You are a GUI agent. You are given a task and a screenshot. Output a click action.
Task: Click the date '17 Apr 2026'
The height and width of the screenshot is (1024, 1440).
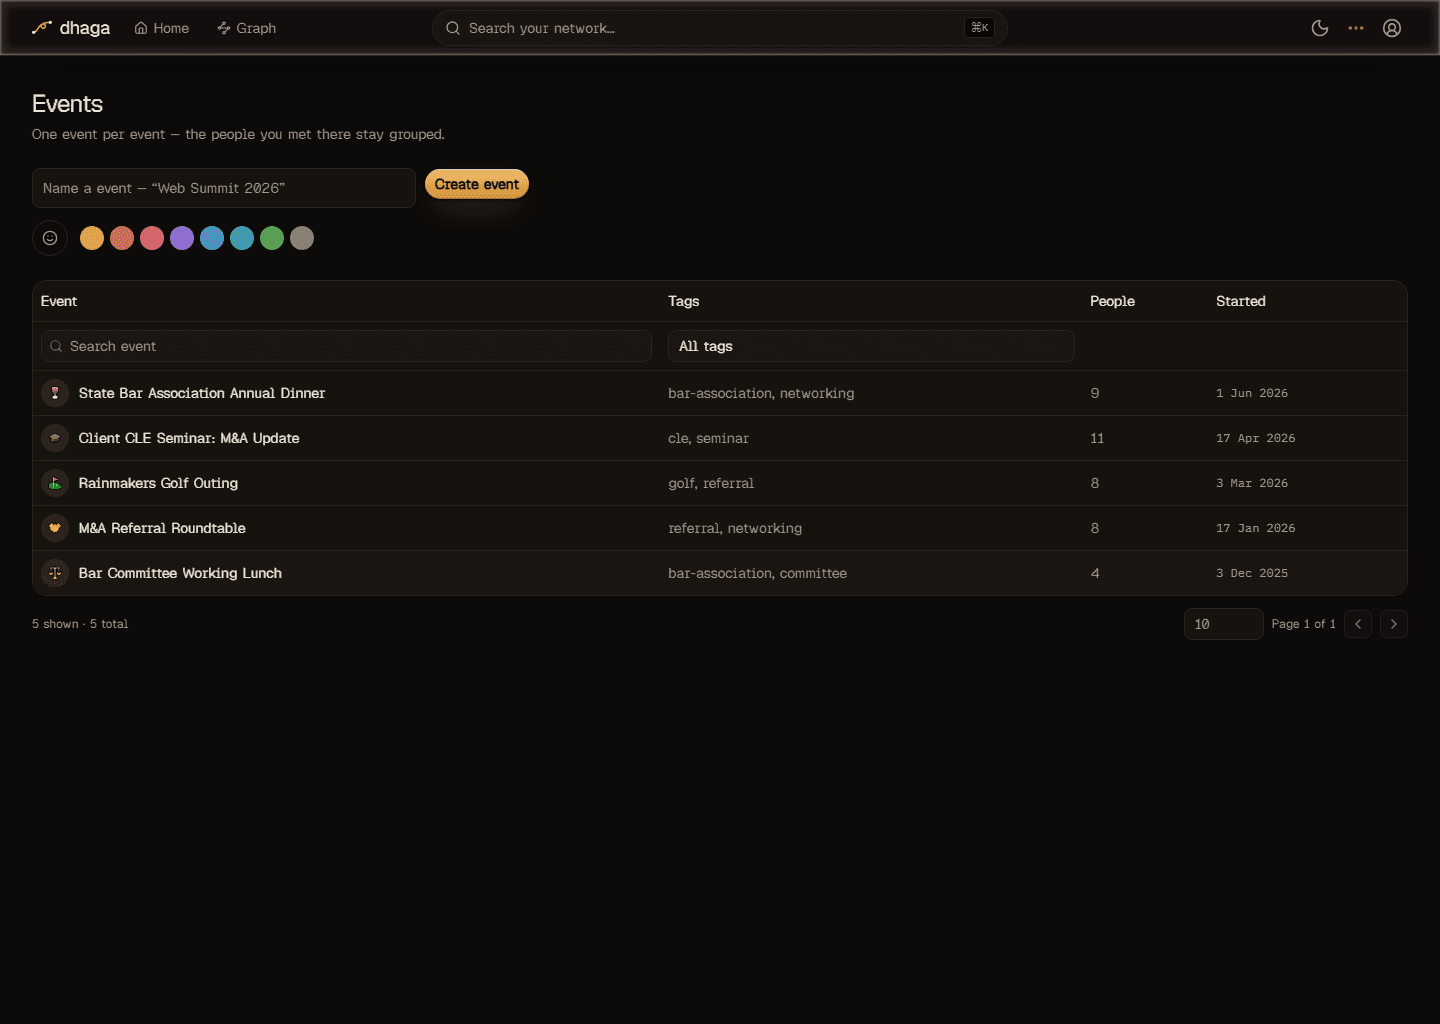point(1256,438)
